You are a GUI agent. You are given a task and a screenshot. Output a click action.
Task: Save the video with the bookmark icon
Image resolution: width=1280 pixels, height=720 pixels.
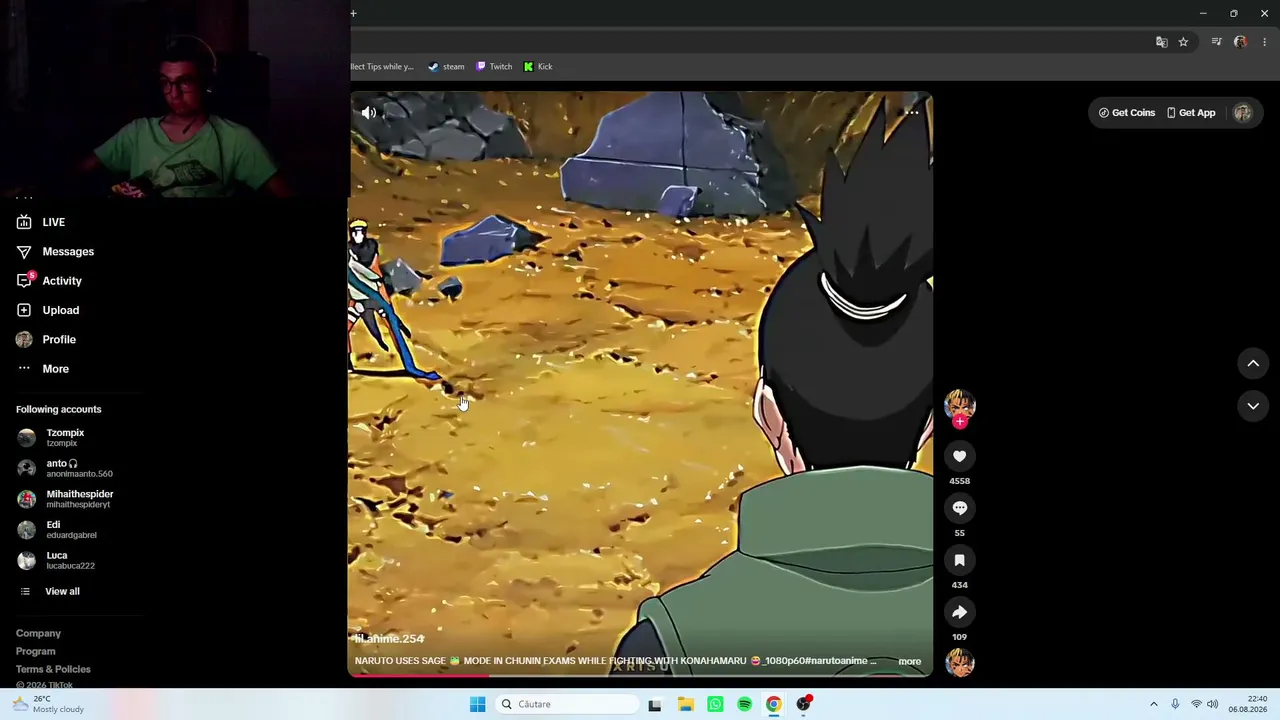pyautogui.click(x=959, y=560)
